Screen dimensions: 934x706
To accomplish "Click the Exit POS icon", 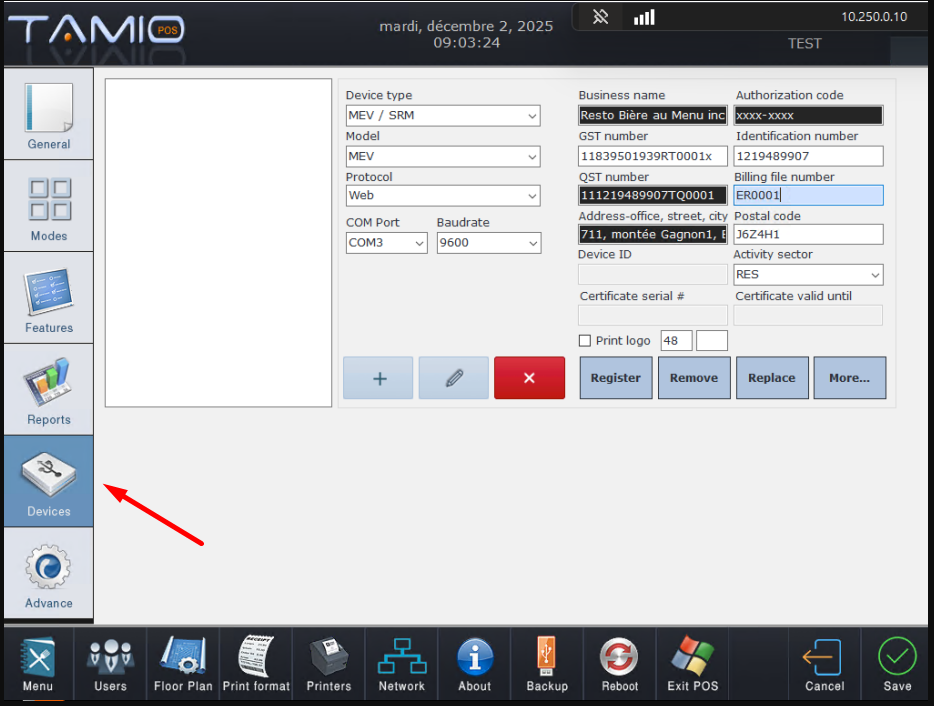I will point(692,664).
